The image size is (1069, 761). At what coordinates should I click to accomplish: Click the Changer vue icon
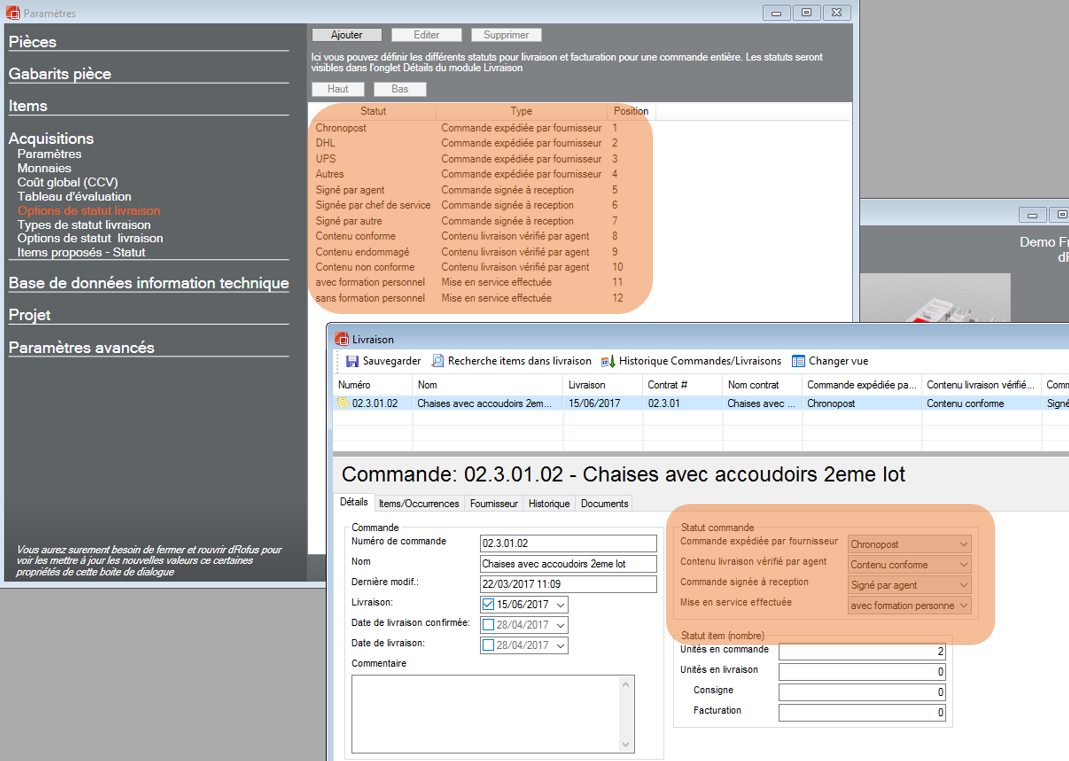coord(798,361)
